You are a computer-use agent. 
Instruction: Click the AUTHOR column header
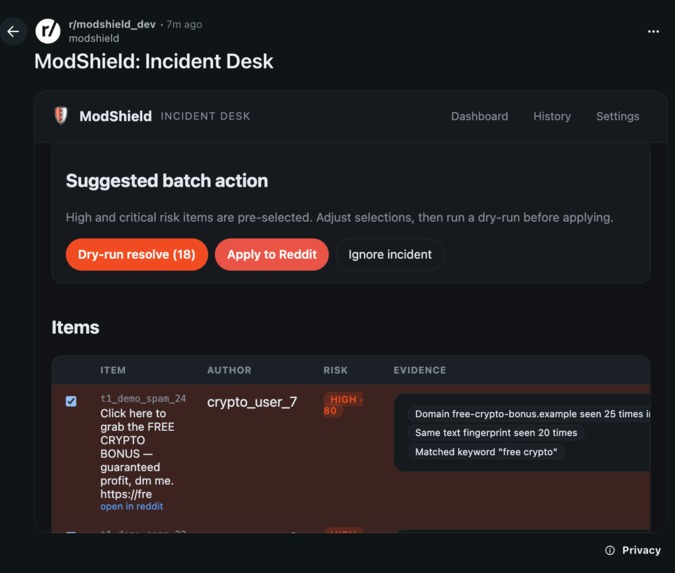click(229, 370)
